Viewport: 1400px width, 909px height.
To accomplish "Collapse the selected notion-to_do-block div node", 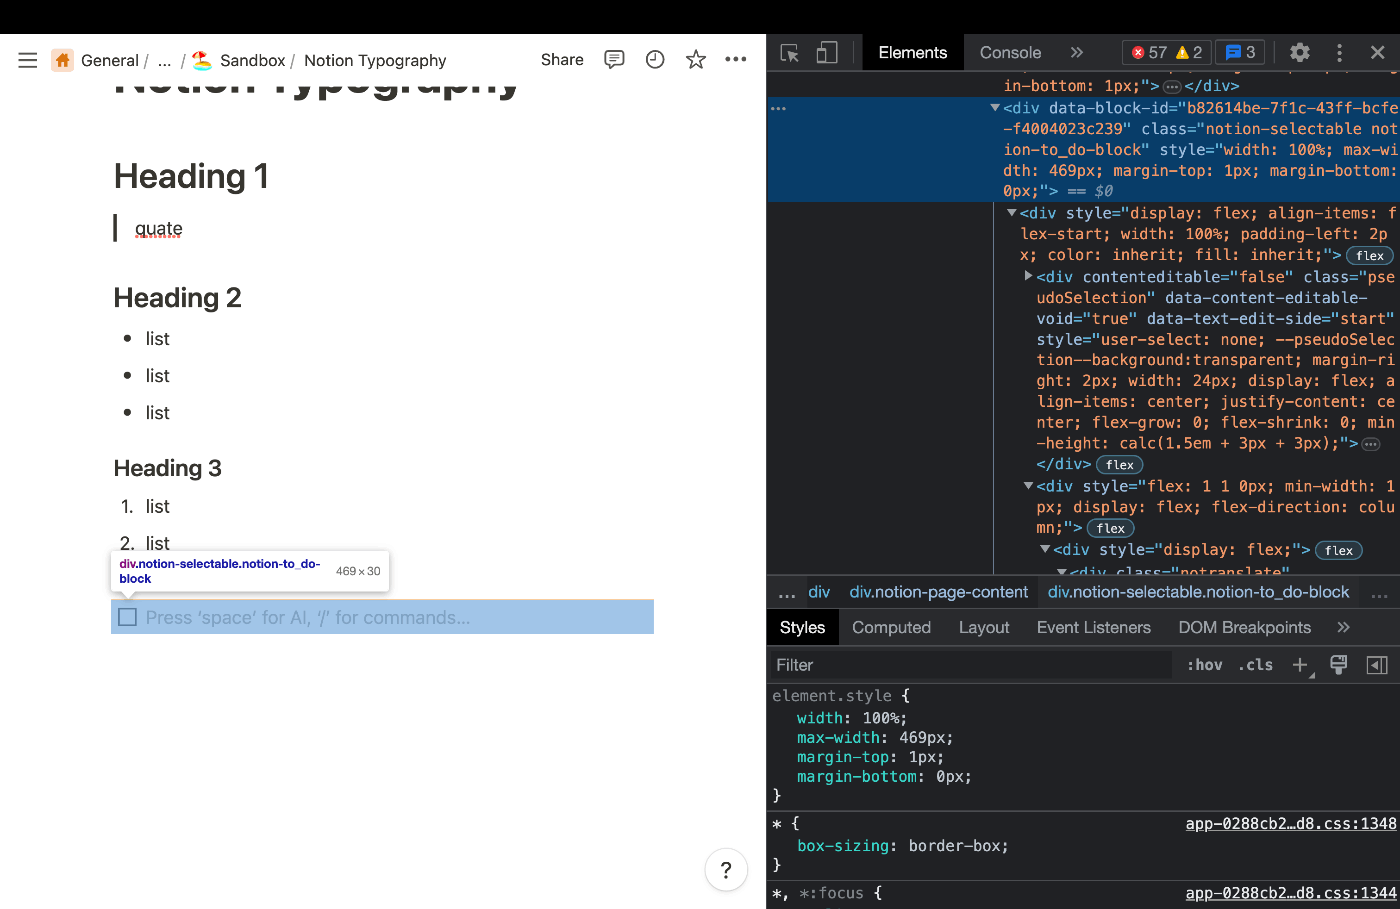I will point(995,108).
